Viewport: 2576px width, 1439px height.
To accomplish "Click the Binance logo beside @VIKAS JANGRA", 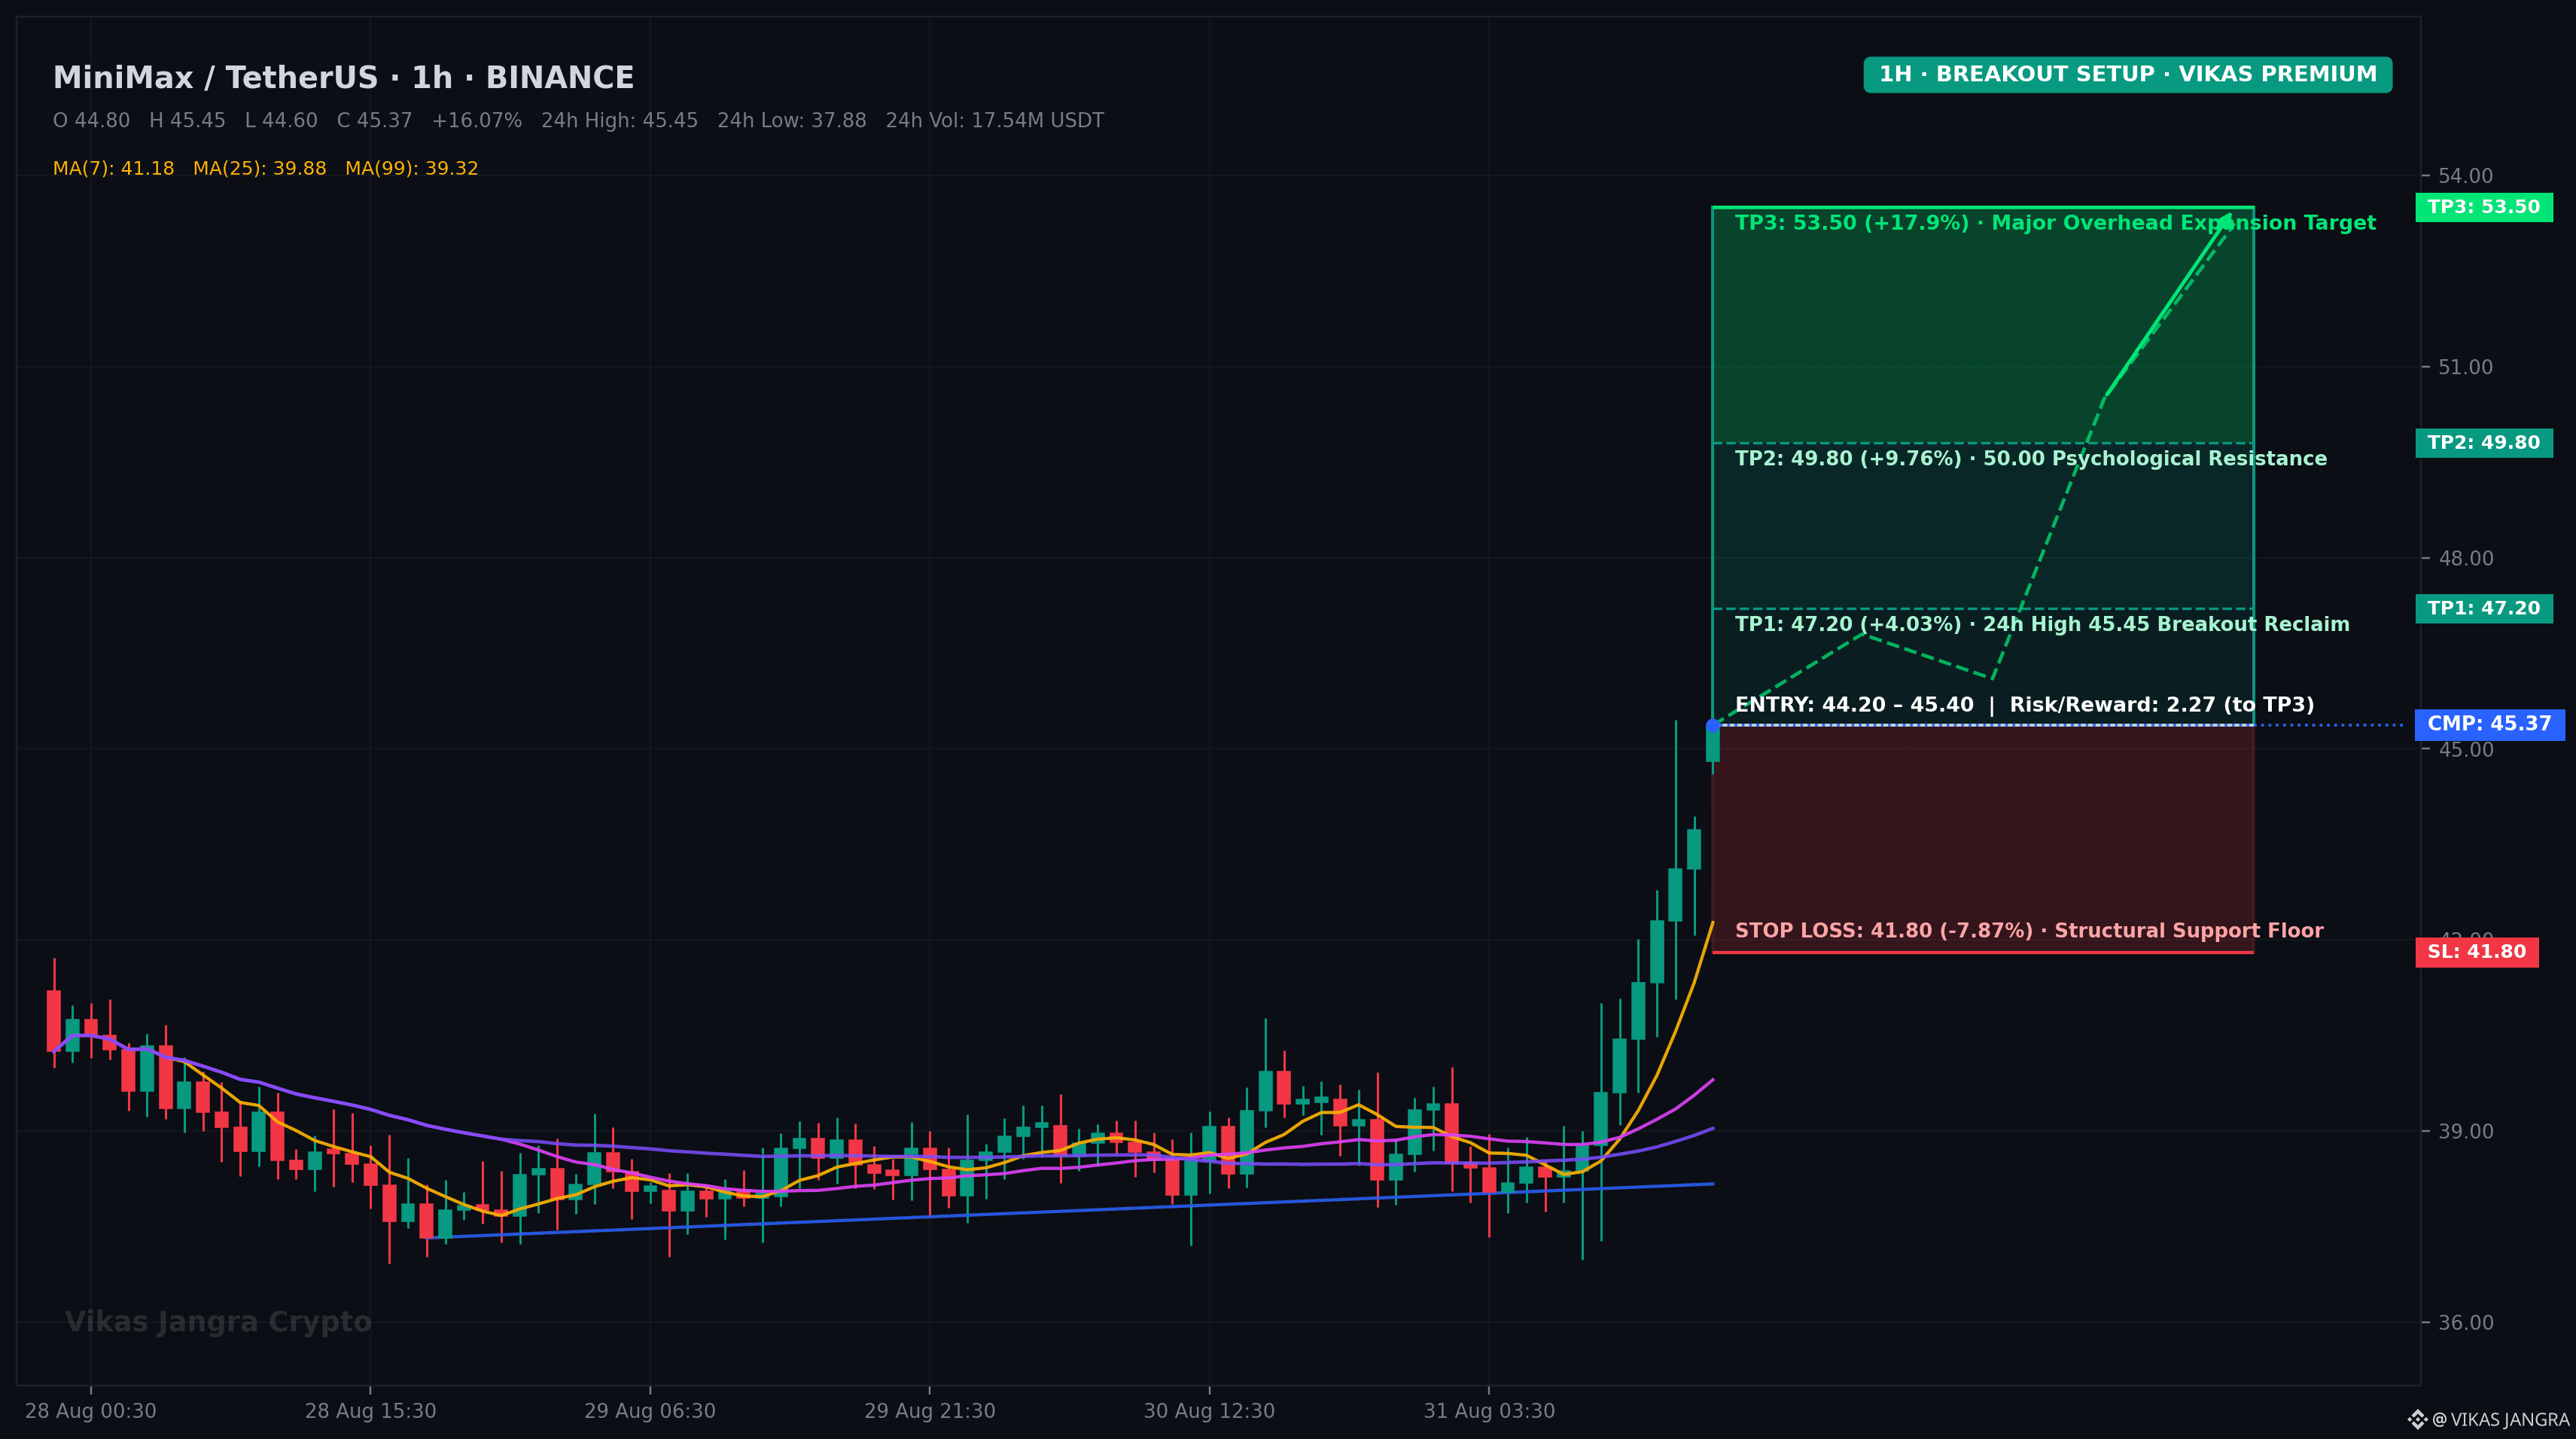I will (2417, 1419).
